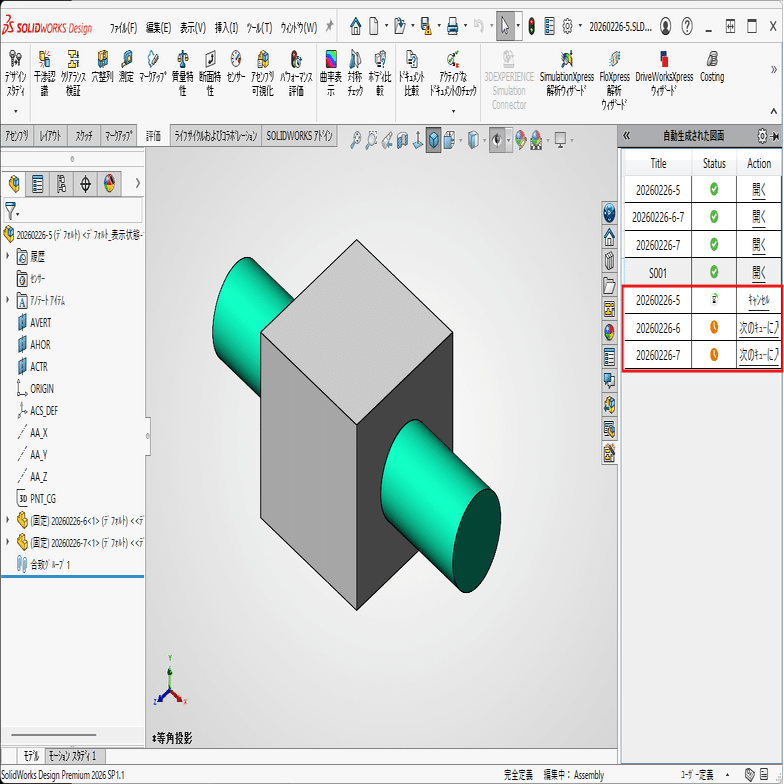Pin the auto-generated drawings panel
The image size is (784, 784).
click(x=776, y=136)
